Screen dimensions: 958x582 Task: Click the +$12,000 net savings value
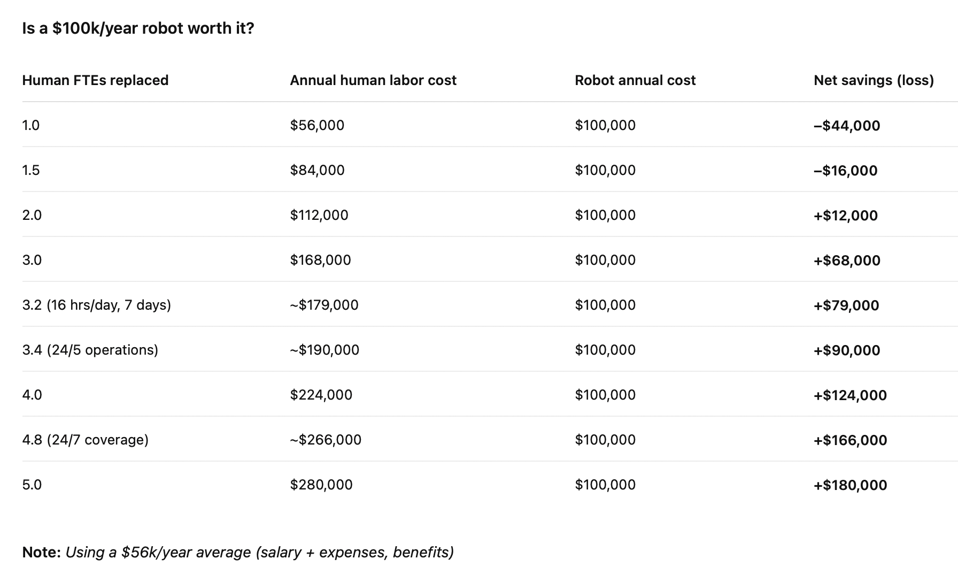845,216
